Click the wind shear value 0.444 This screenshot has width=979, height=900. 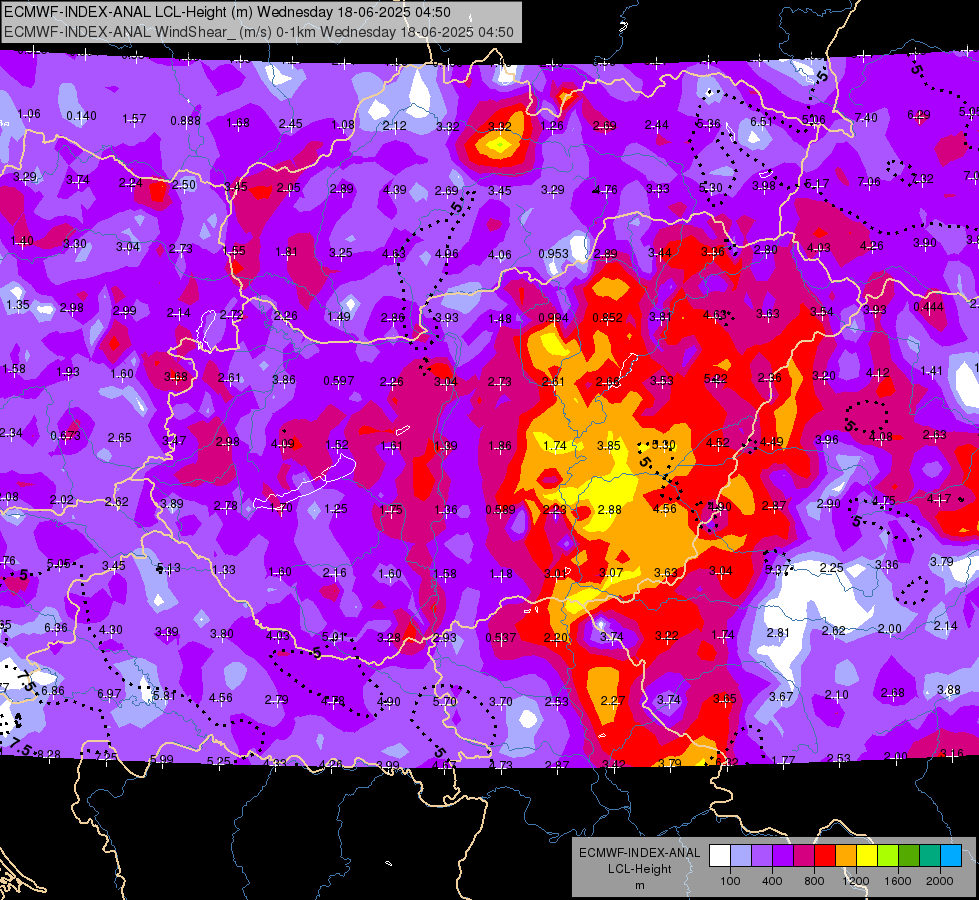[x=928, y=307]
